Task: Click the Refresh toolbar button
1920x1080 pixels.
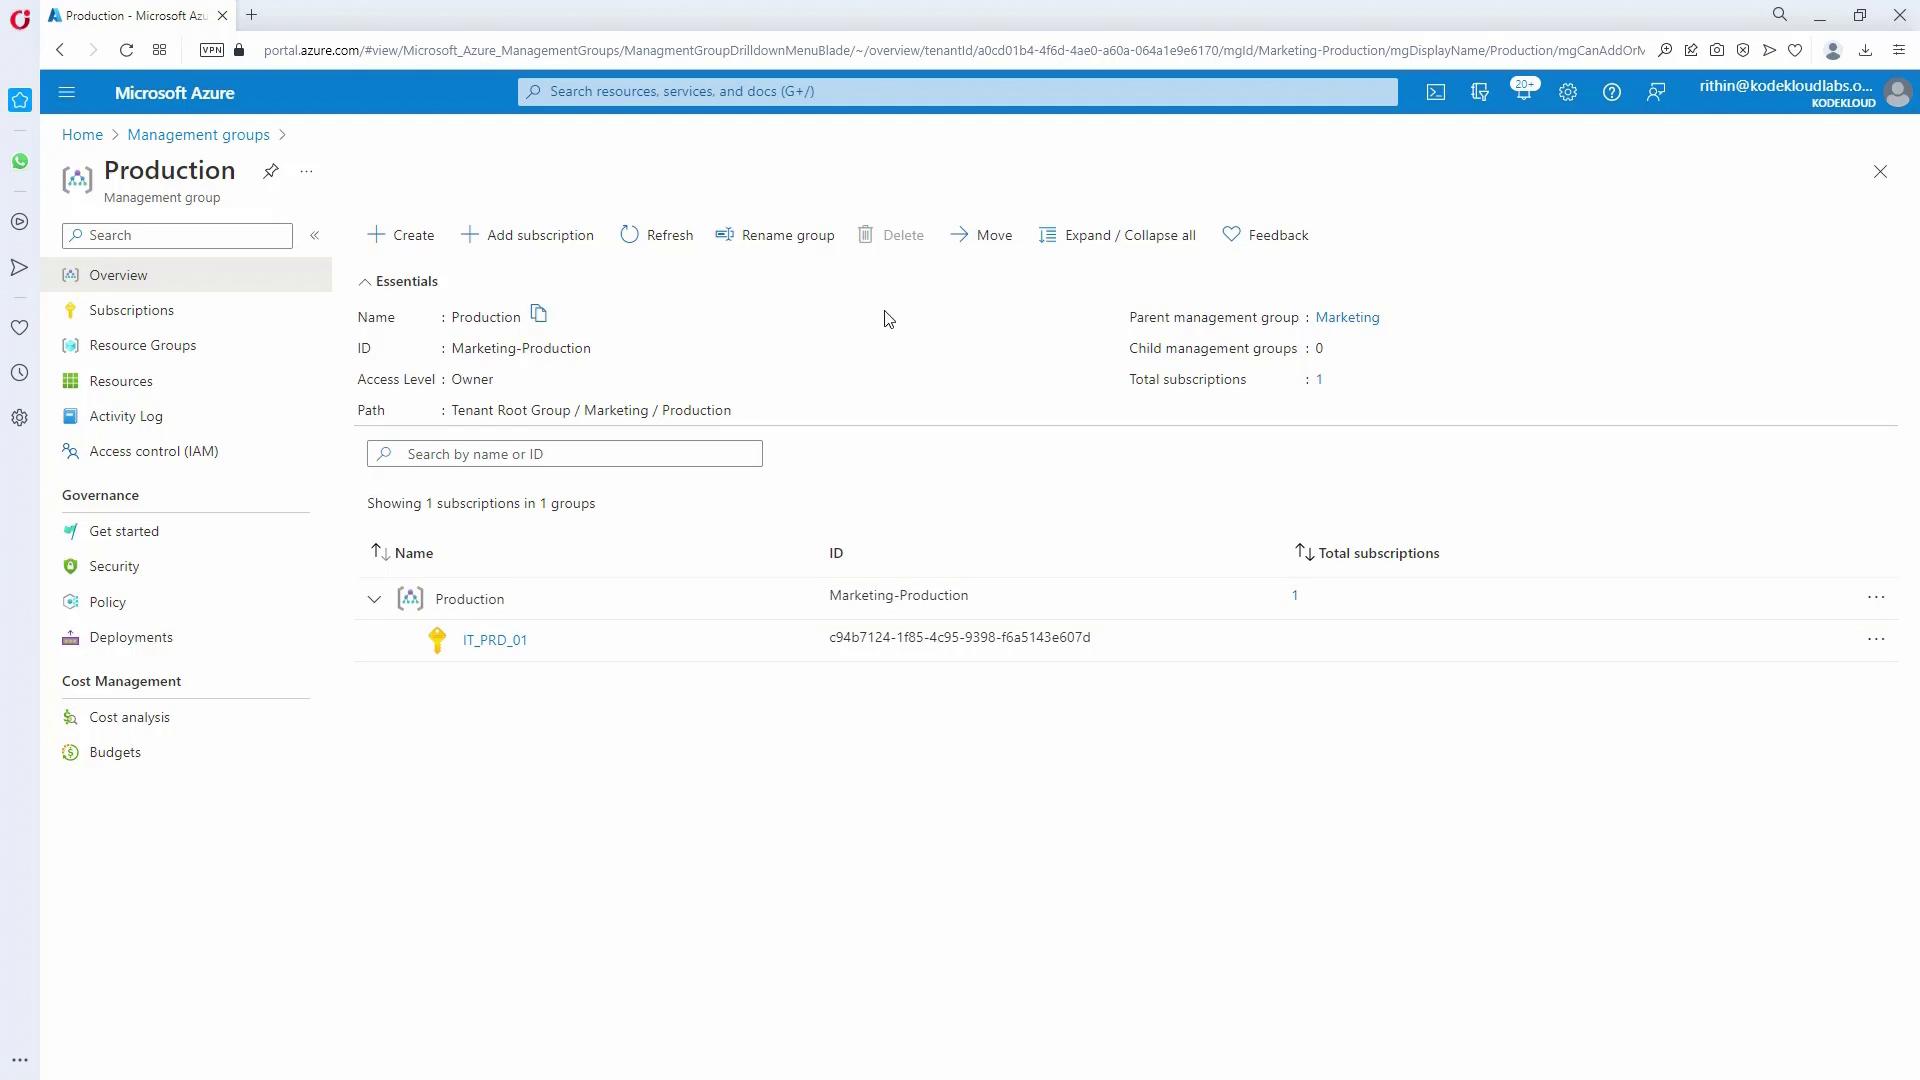Action: coord(657,235)
